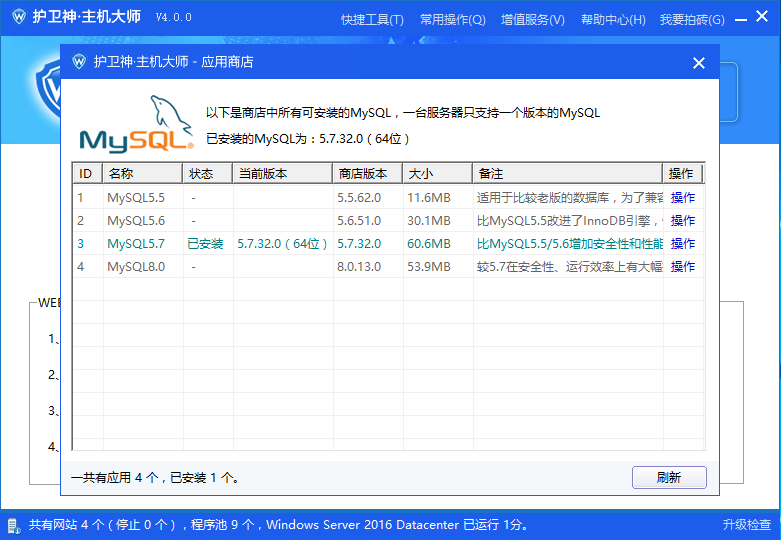
Task: Click 操作 link for MySQL5.6 row
Action: coord(682,221)
